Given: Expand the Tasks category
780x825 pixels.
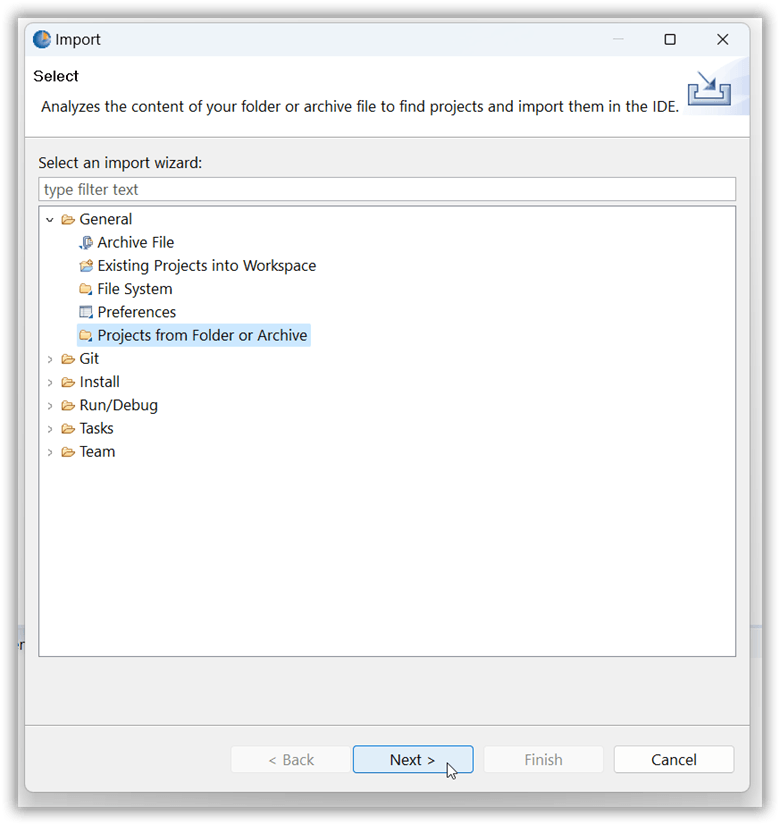Looking at the screenshot, I should click(50, 429).
